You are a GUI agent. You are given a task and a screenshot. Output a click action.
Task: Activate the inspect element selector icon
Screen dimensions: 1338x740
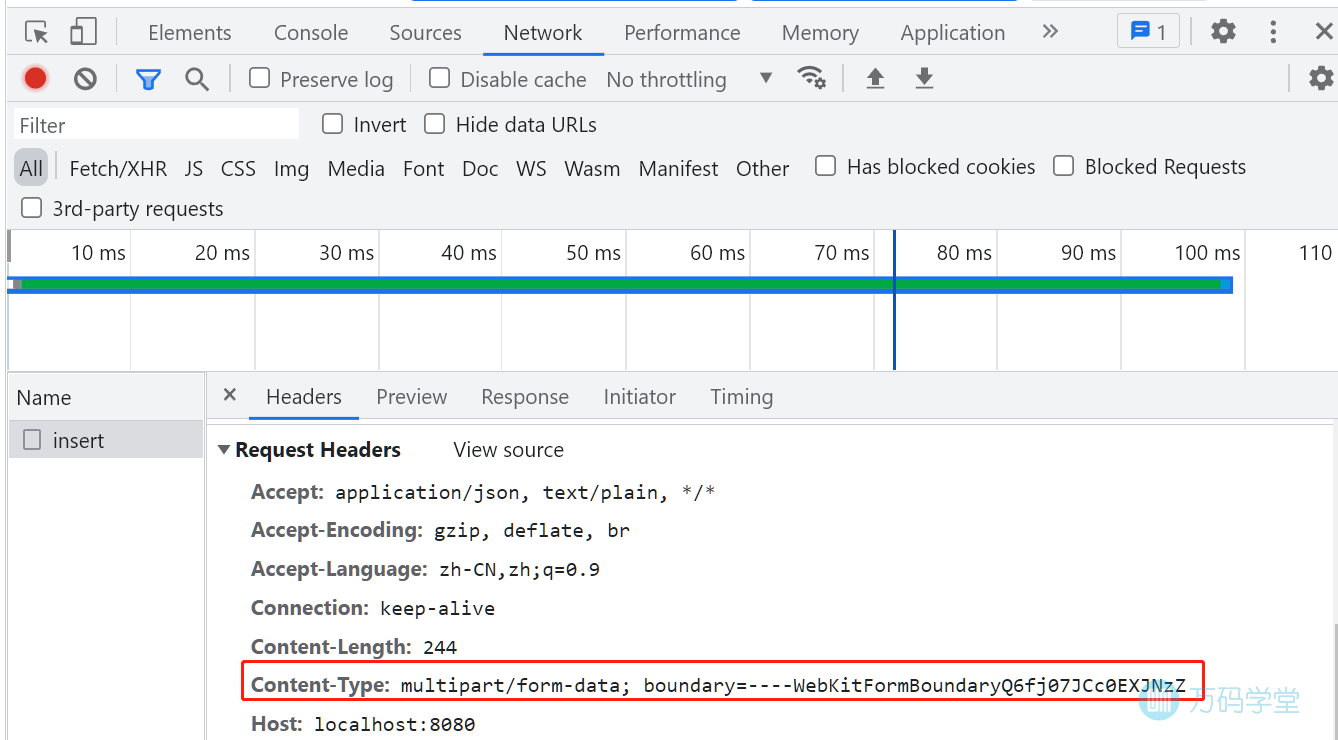pos(37,32)
